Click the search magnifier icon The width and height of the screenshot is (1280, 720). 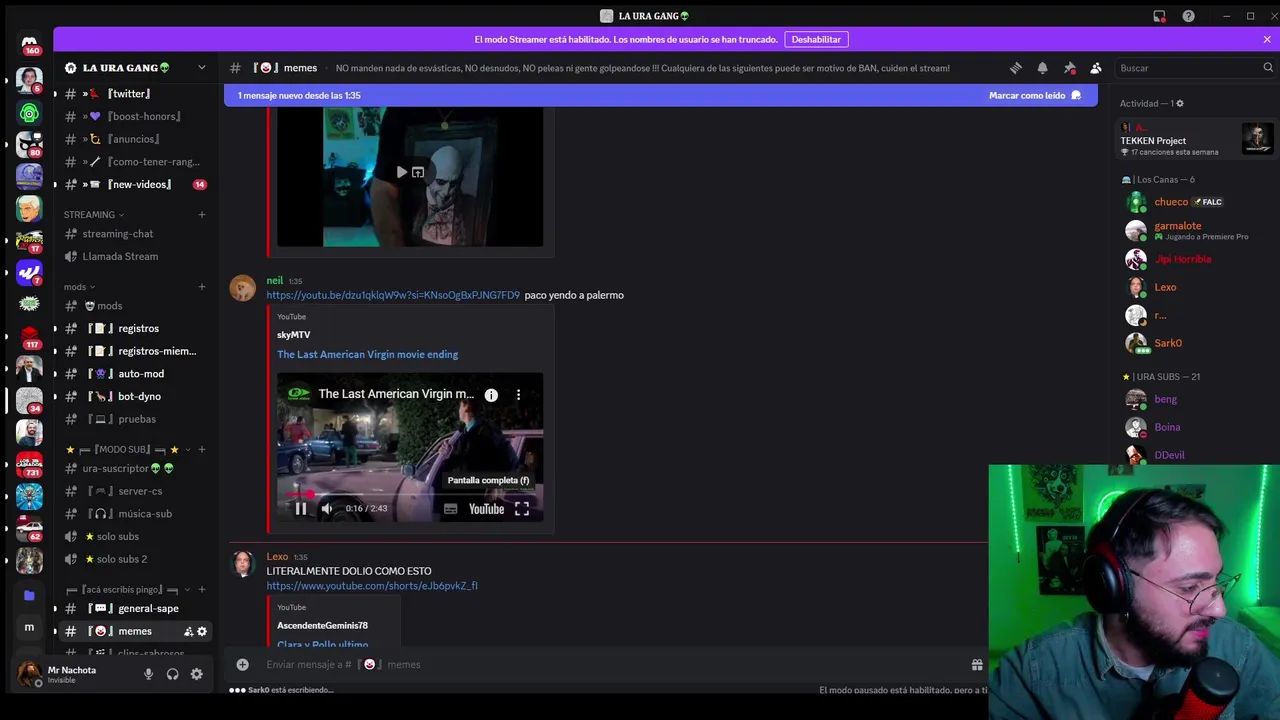pyautogui.click(x=1267, y=68)
